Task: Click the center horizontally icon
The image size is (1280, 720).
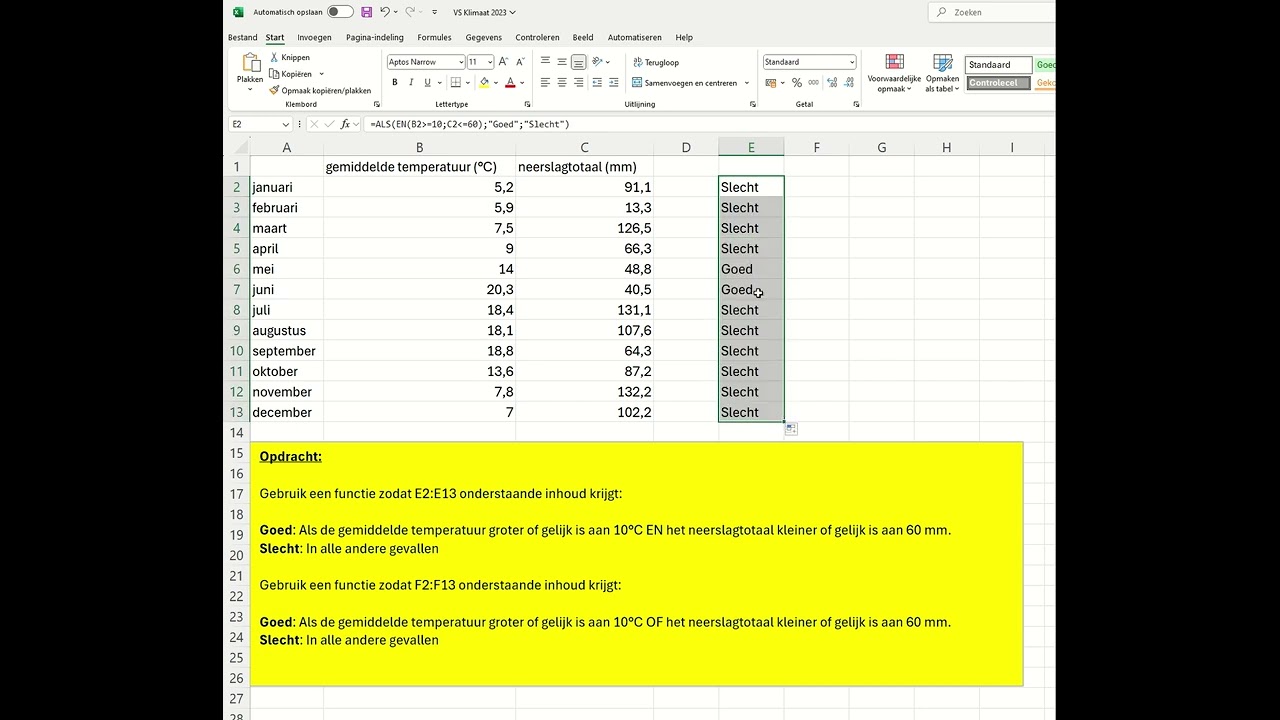Action: pyautogui.click(x=562, y=83)
